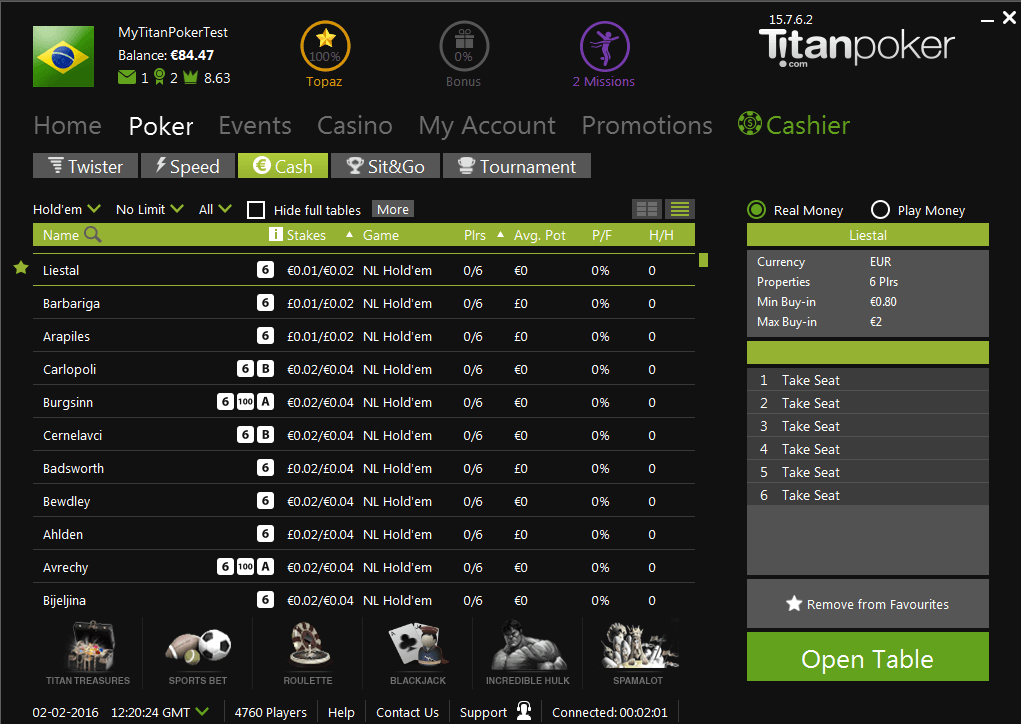Screen dimensions: 1021x724
Task: Click the Support headset icon
Action: coord(524,711)
